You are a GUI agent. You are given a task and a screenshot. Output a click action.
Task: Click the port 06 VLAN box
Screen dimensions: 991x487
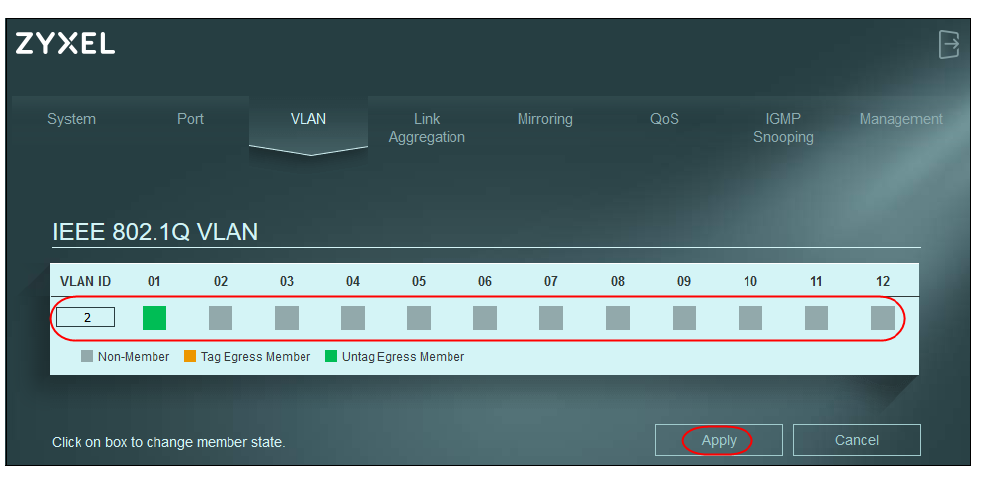click(485, 318)
